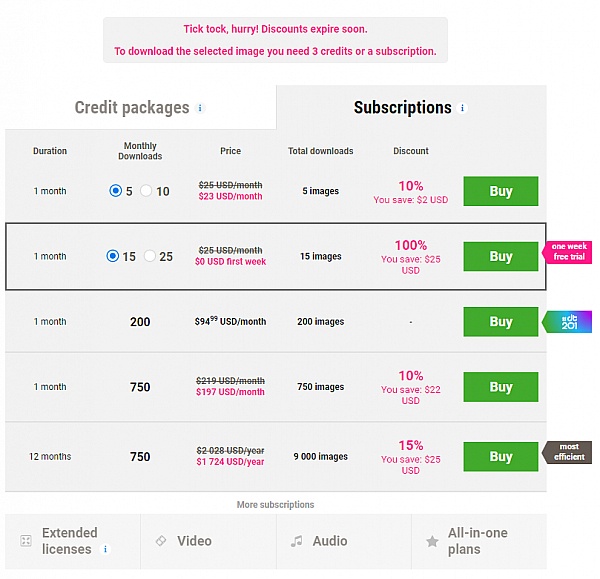Viewport: 600px width, 579px height.
Task: Click info icon next to Extended licenses
Action: [x=105, y=549]
